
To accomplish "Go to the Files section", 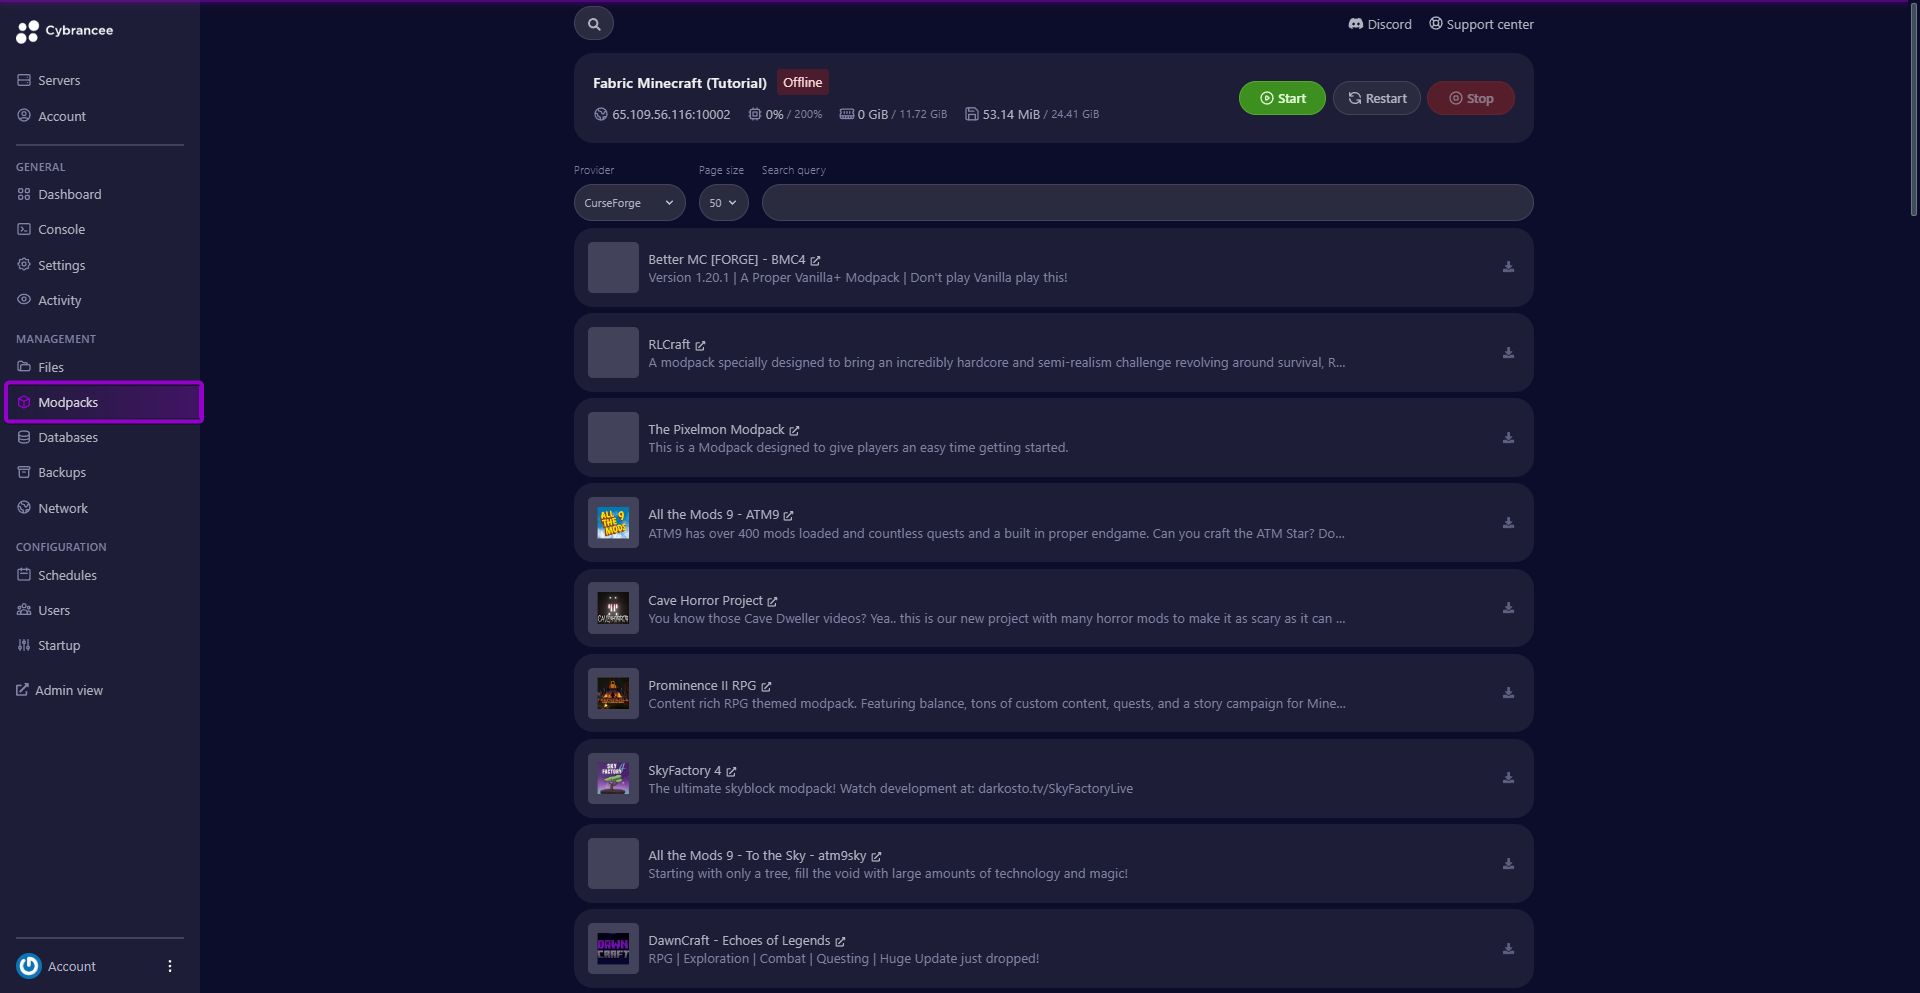I will pyautogui.click(x=51, y=367).
